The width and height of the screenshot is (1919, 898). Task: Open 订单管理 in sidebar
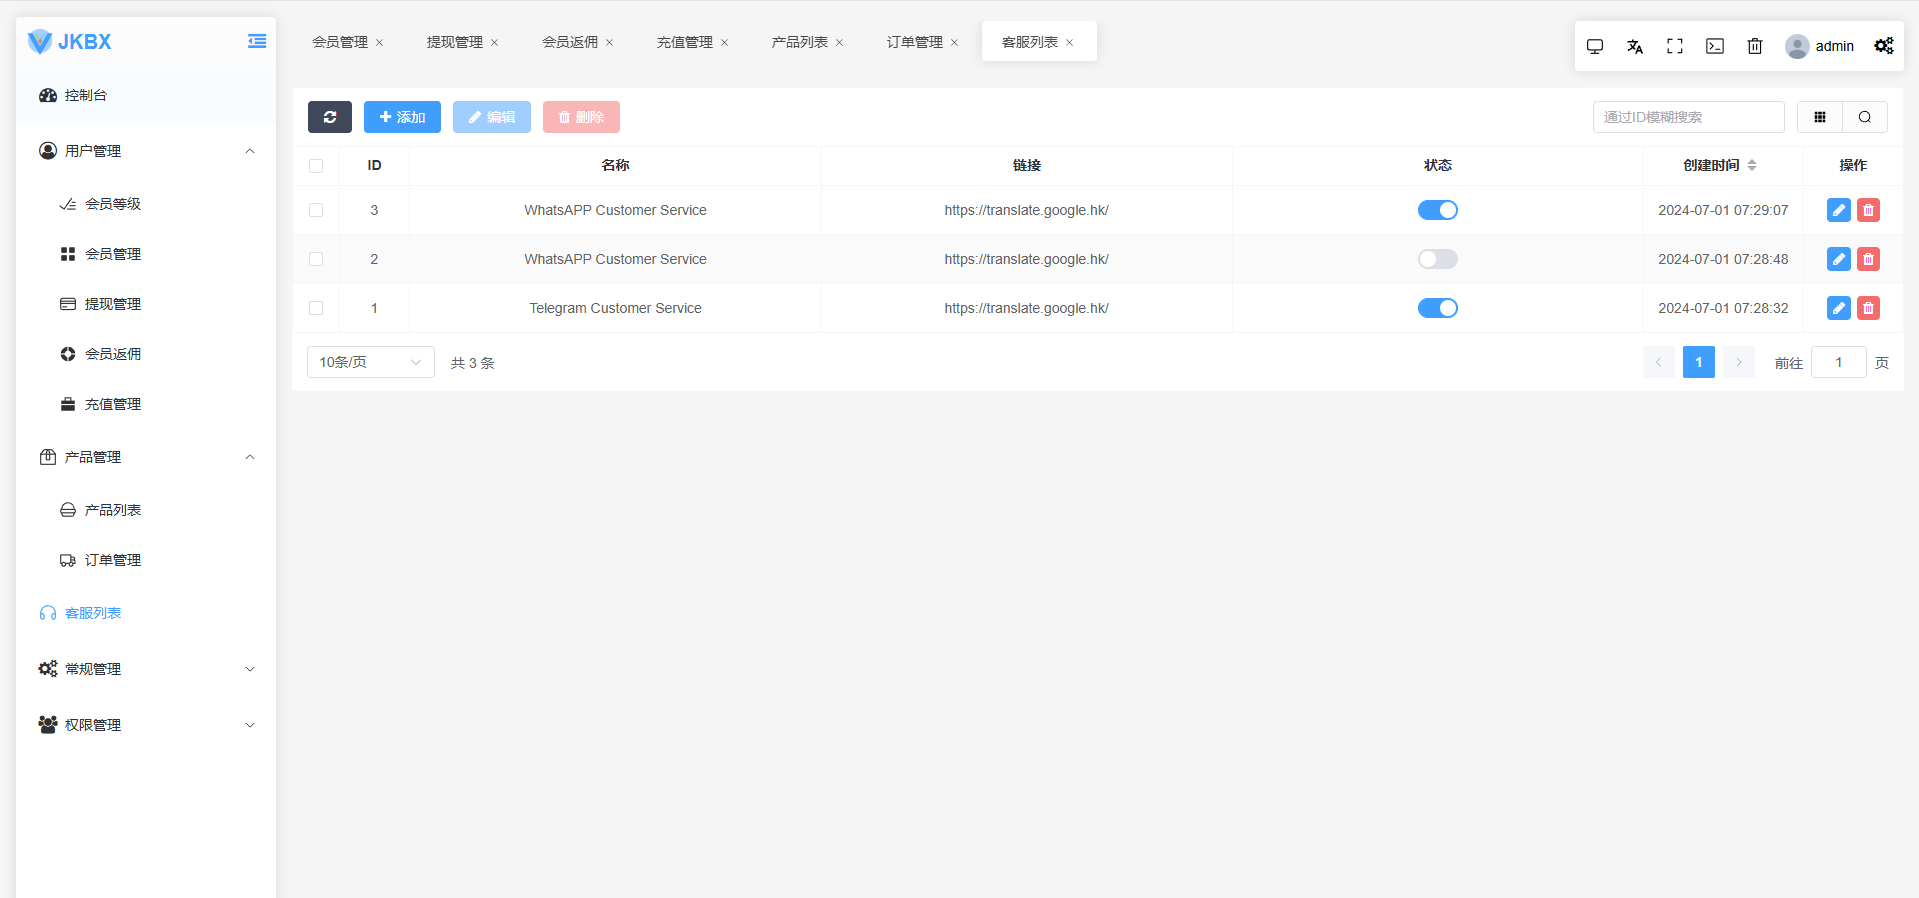146,560
